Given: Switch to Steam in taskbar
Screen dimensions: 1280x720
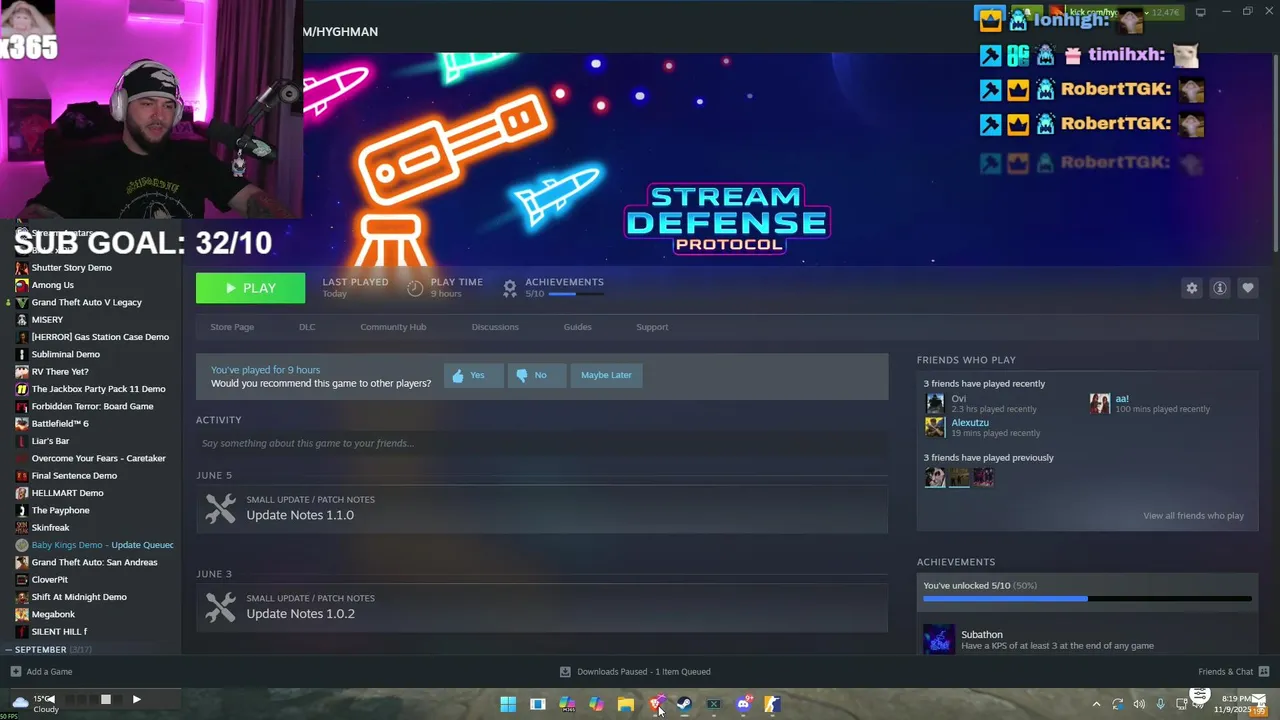Looking at the screenshot, I should tap(684, 704).
